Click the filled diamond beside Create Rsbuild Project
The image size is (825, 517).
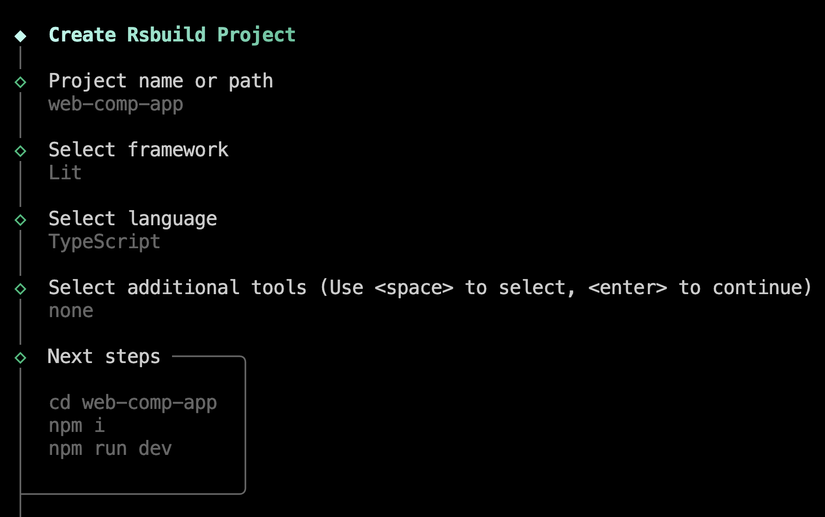click(20, 35)
